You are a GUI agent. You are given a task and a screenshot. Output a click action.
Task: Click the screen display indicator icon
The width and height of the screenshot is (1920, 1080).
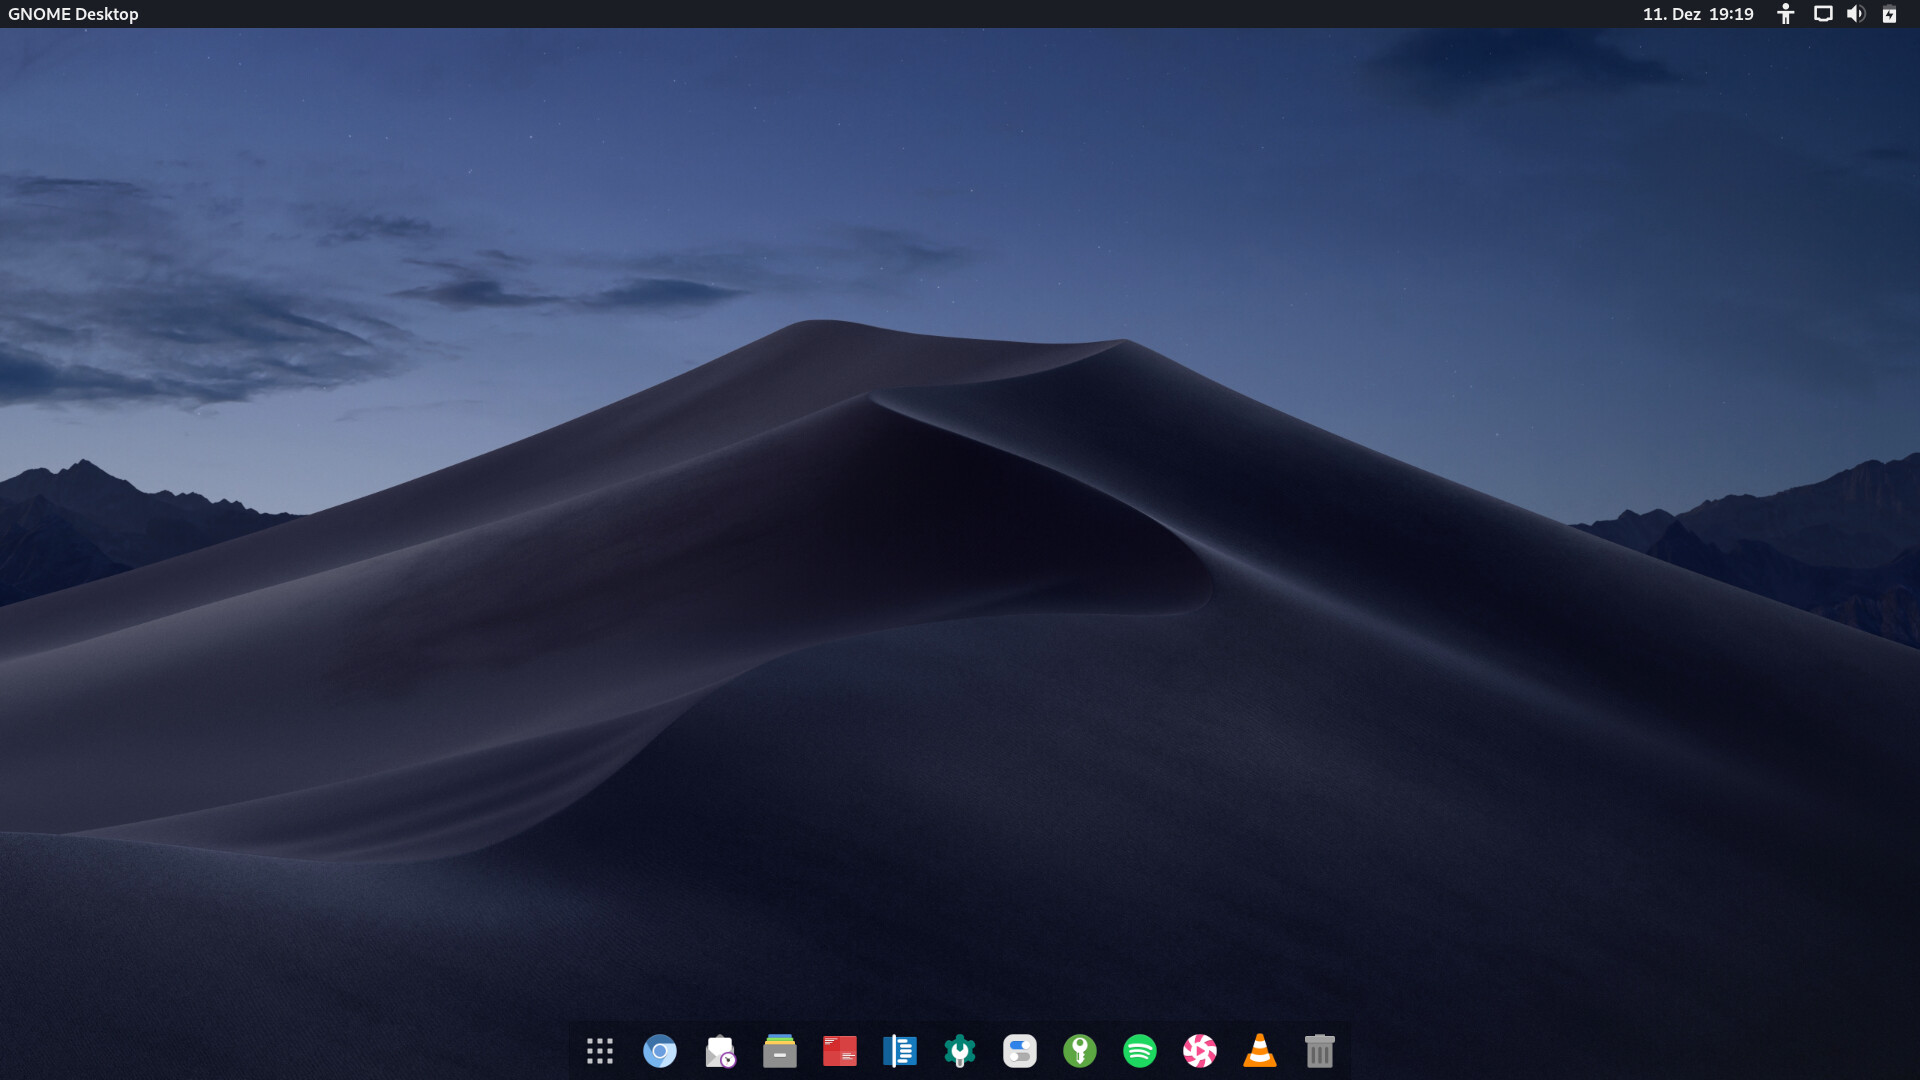[1823, 14]
